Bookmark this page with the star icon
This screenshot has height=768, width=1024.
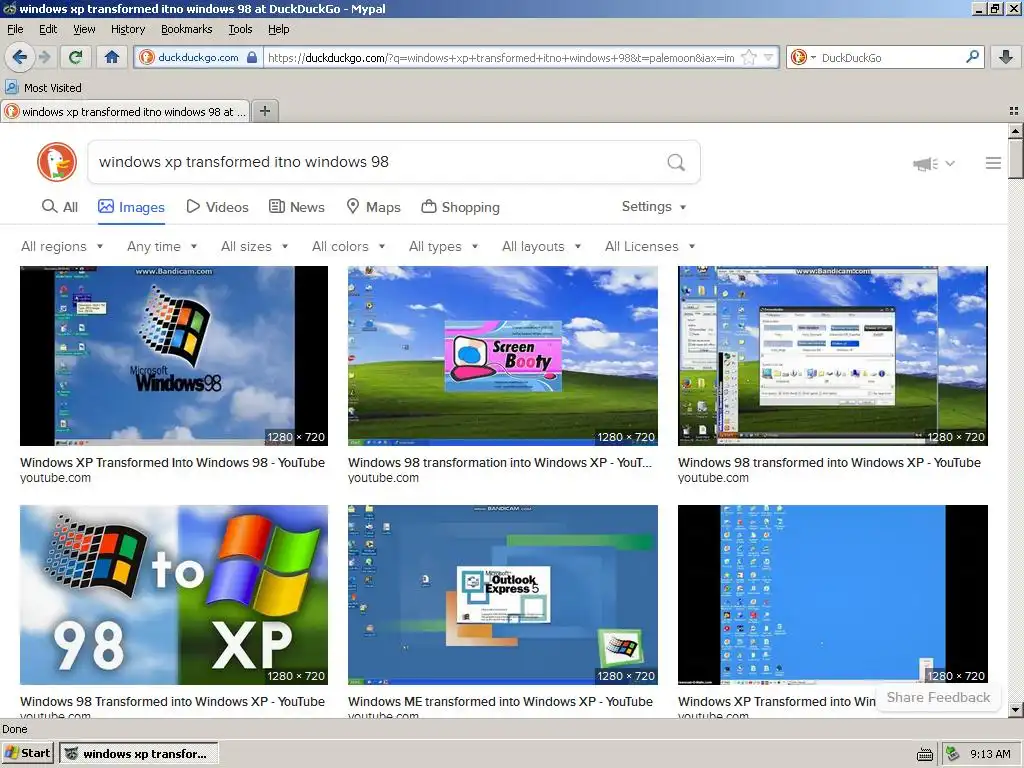pos(749,57)
